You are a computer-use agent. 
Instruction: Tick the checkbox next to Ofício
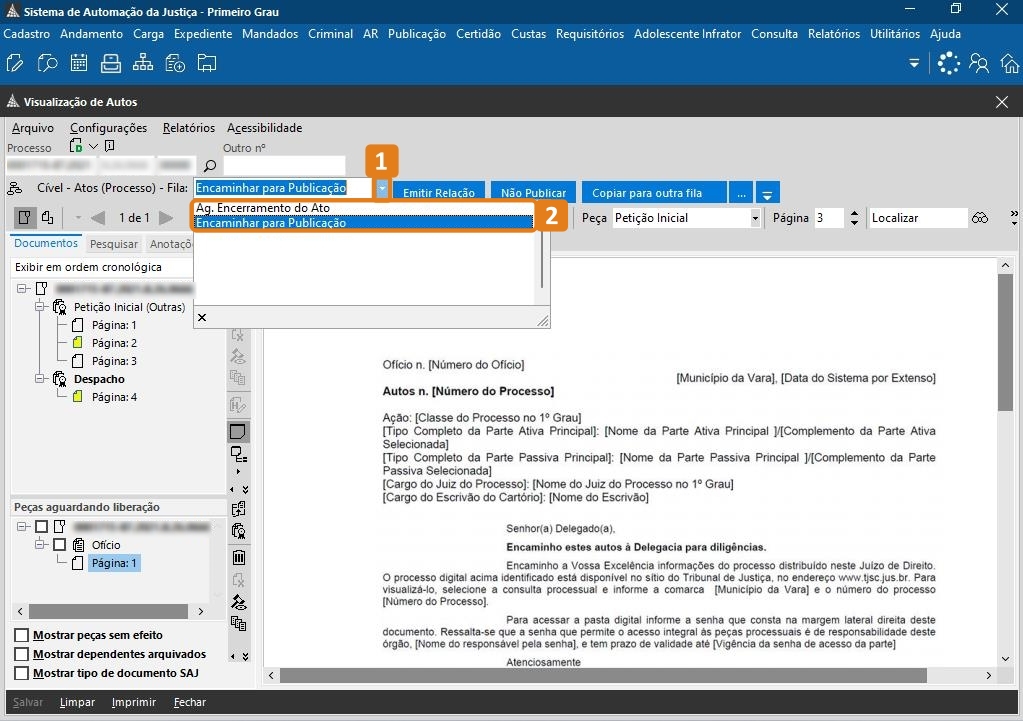[x=60, y=545]
